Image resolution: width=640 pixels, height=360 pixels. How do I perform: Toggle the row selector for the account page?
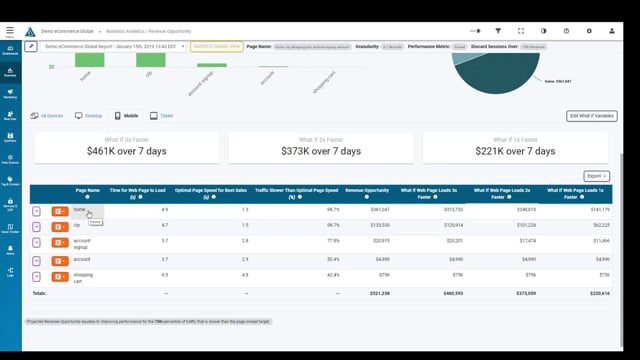[36, 260]
